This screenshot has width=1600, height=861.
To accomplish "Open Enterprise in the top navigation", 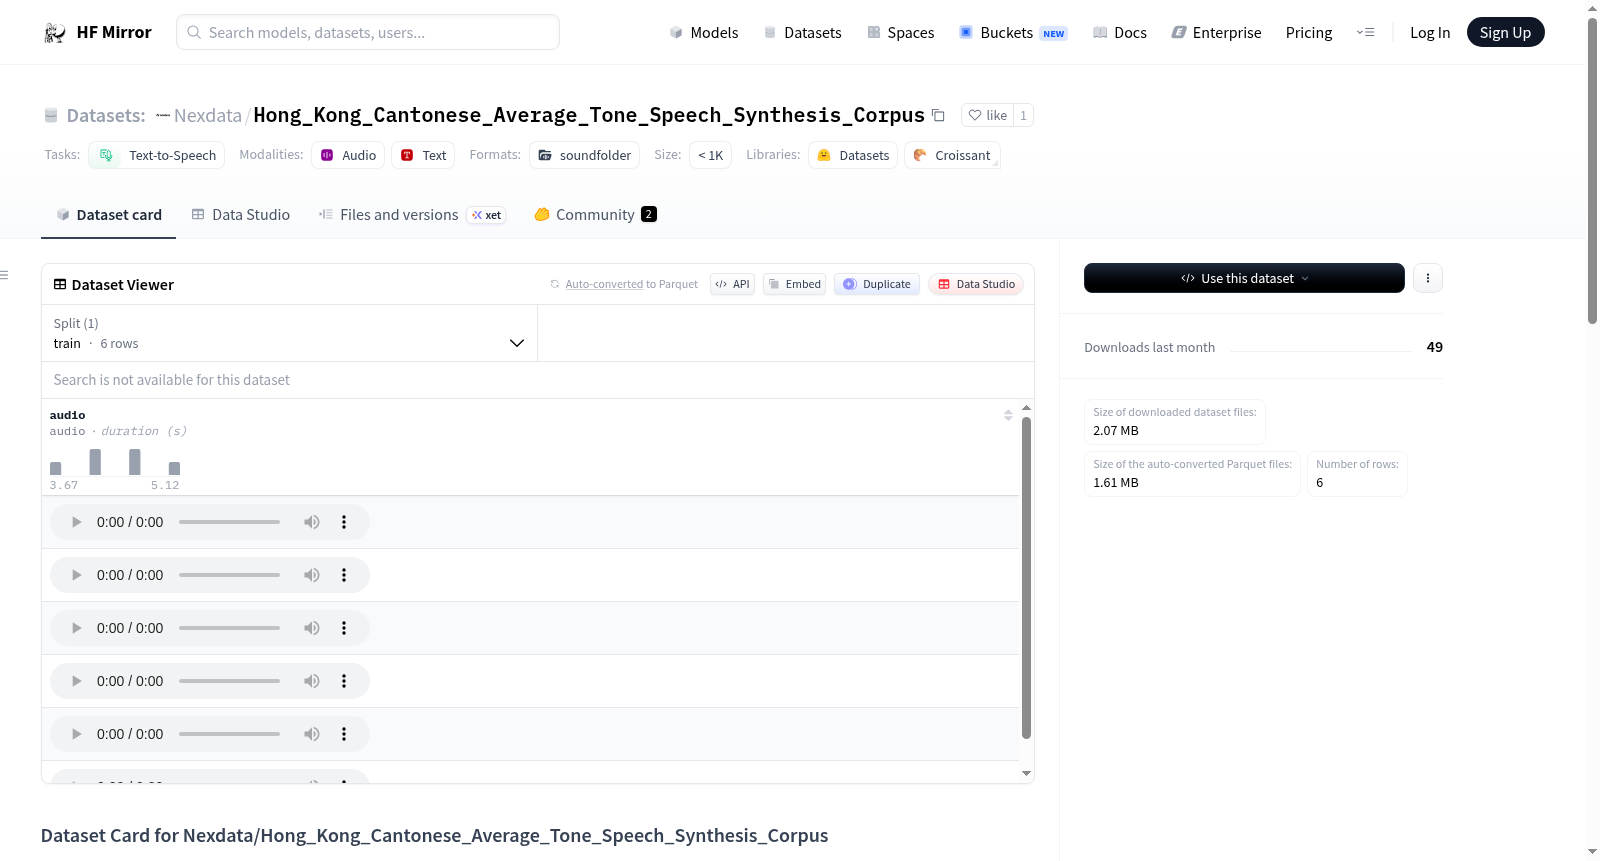I will (1216, 32).
